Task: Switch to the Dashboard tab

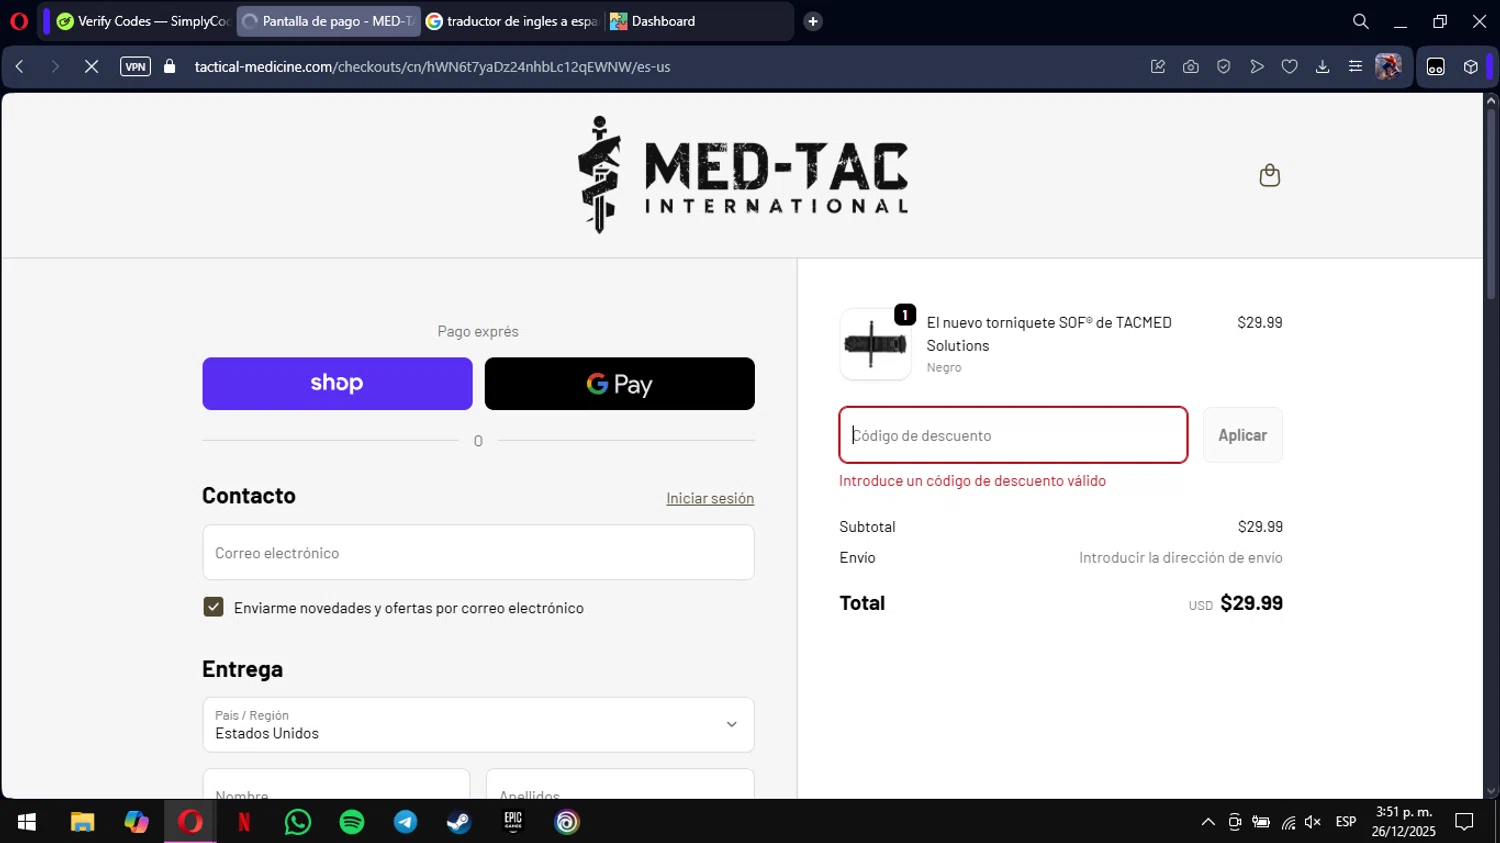Action: (697, 21)
